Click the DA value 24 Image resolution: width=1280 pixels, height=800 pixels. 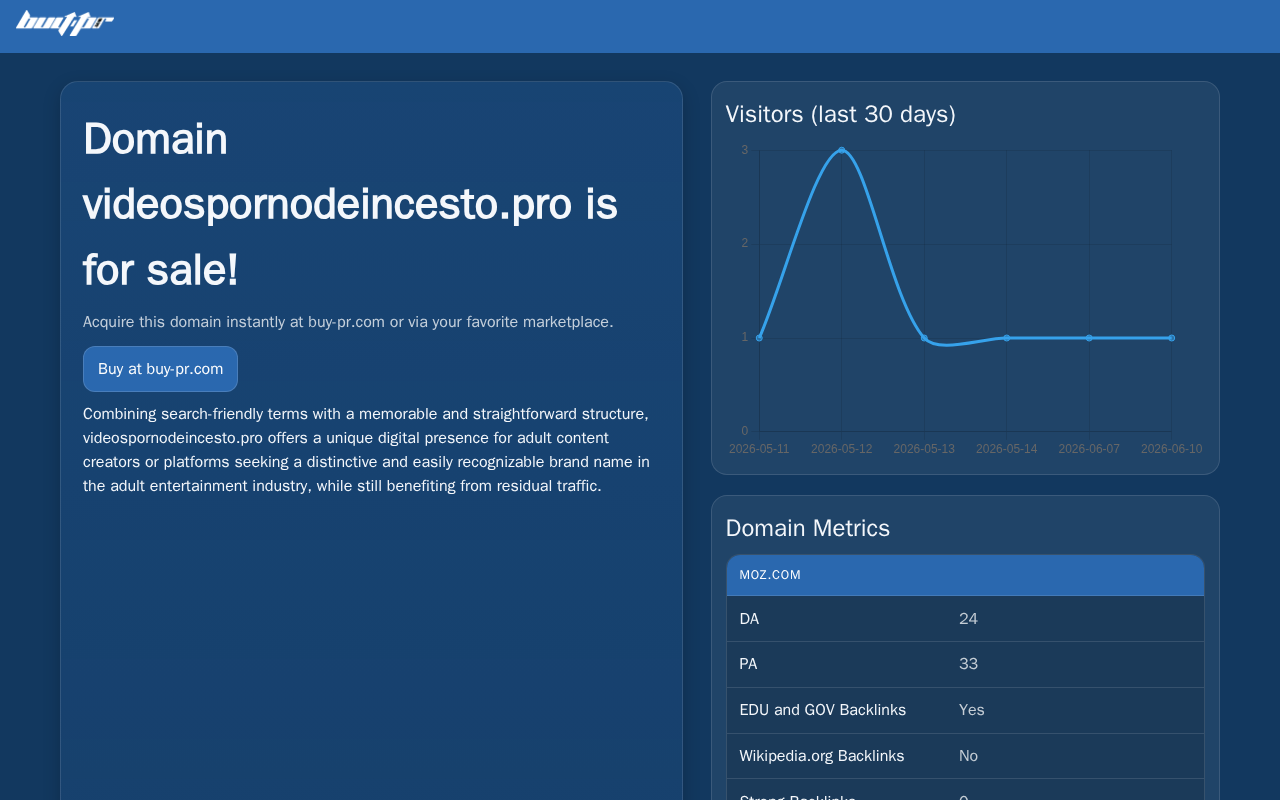[x=968, y=619]
